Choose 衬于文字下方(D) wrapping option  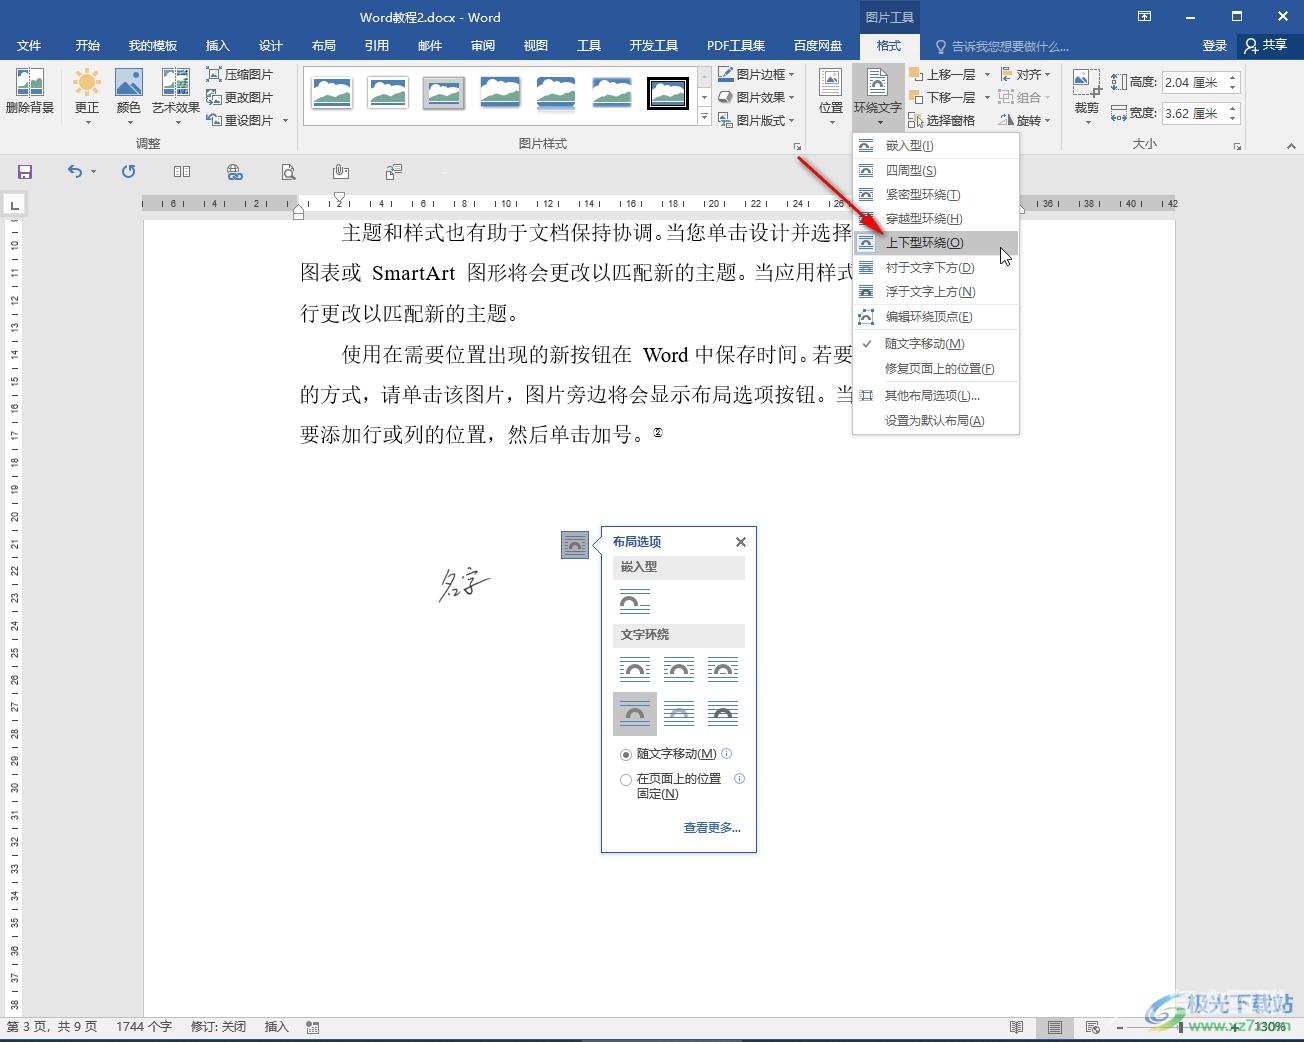pos(936,267)
